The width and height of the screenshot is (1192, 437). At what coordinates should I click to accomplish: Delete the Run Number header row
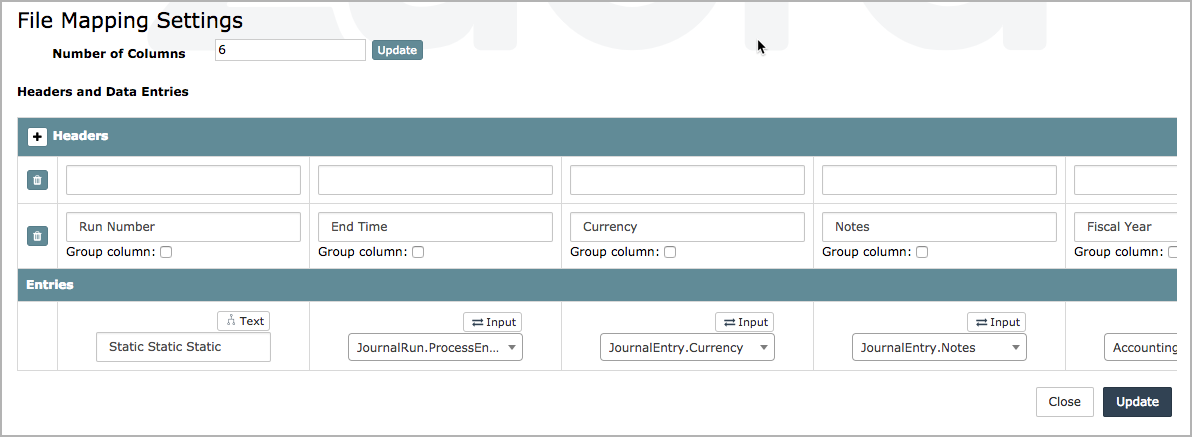[x=37, y=236]
